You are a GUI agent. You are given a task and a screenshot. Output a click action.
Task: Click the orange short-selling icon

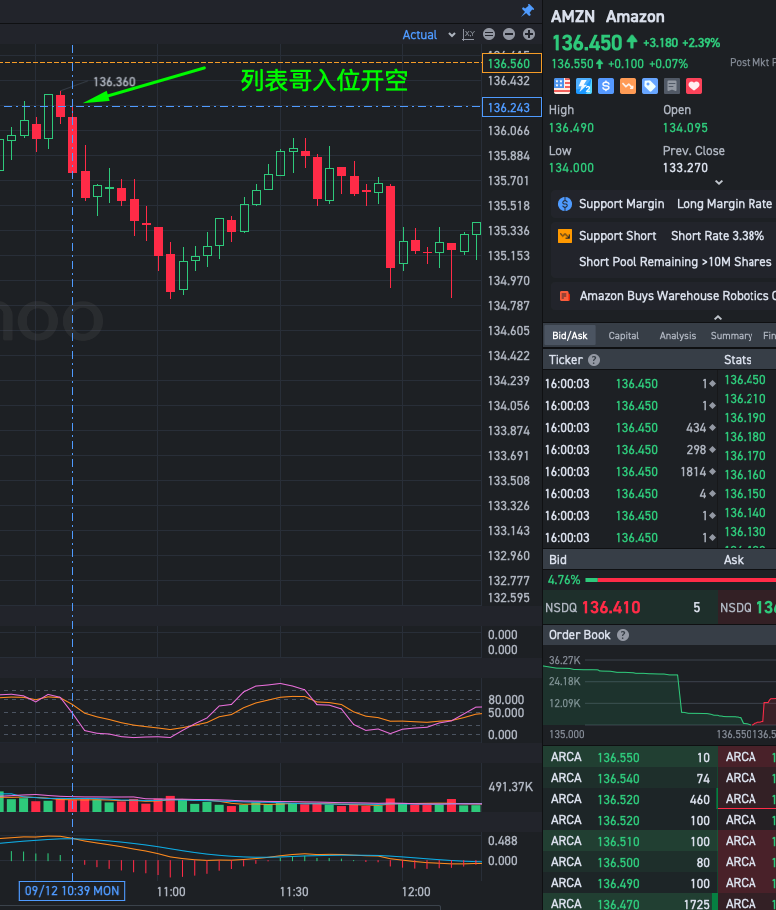[x=628, y=86]
